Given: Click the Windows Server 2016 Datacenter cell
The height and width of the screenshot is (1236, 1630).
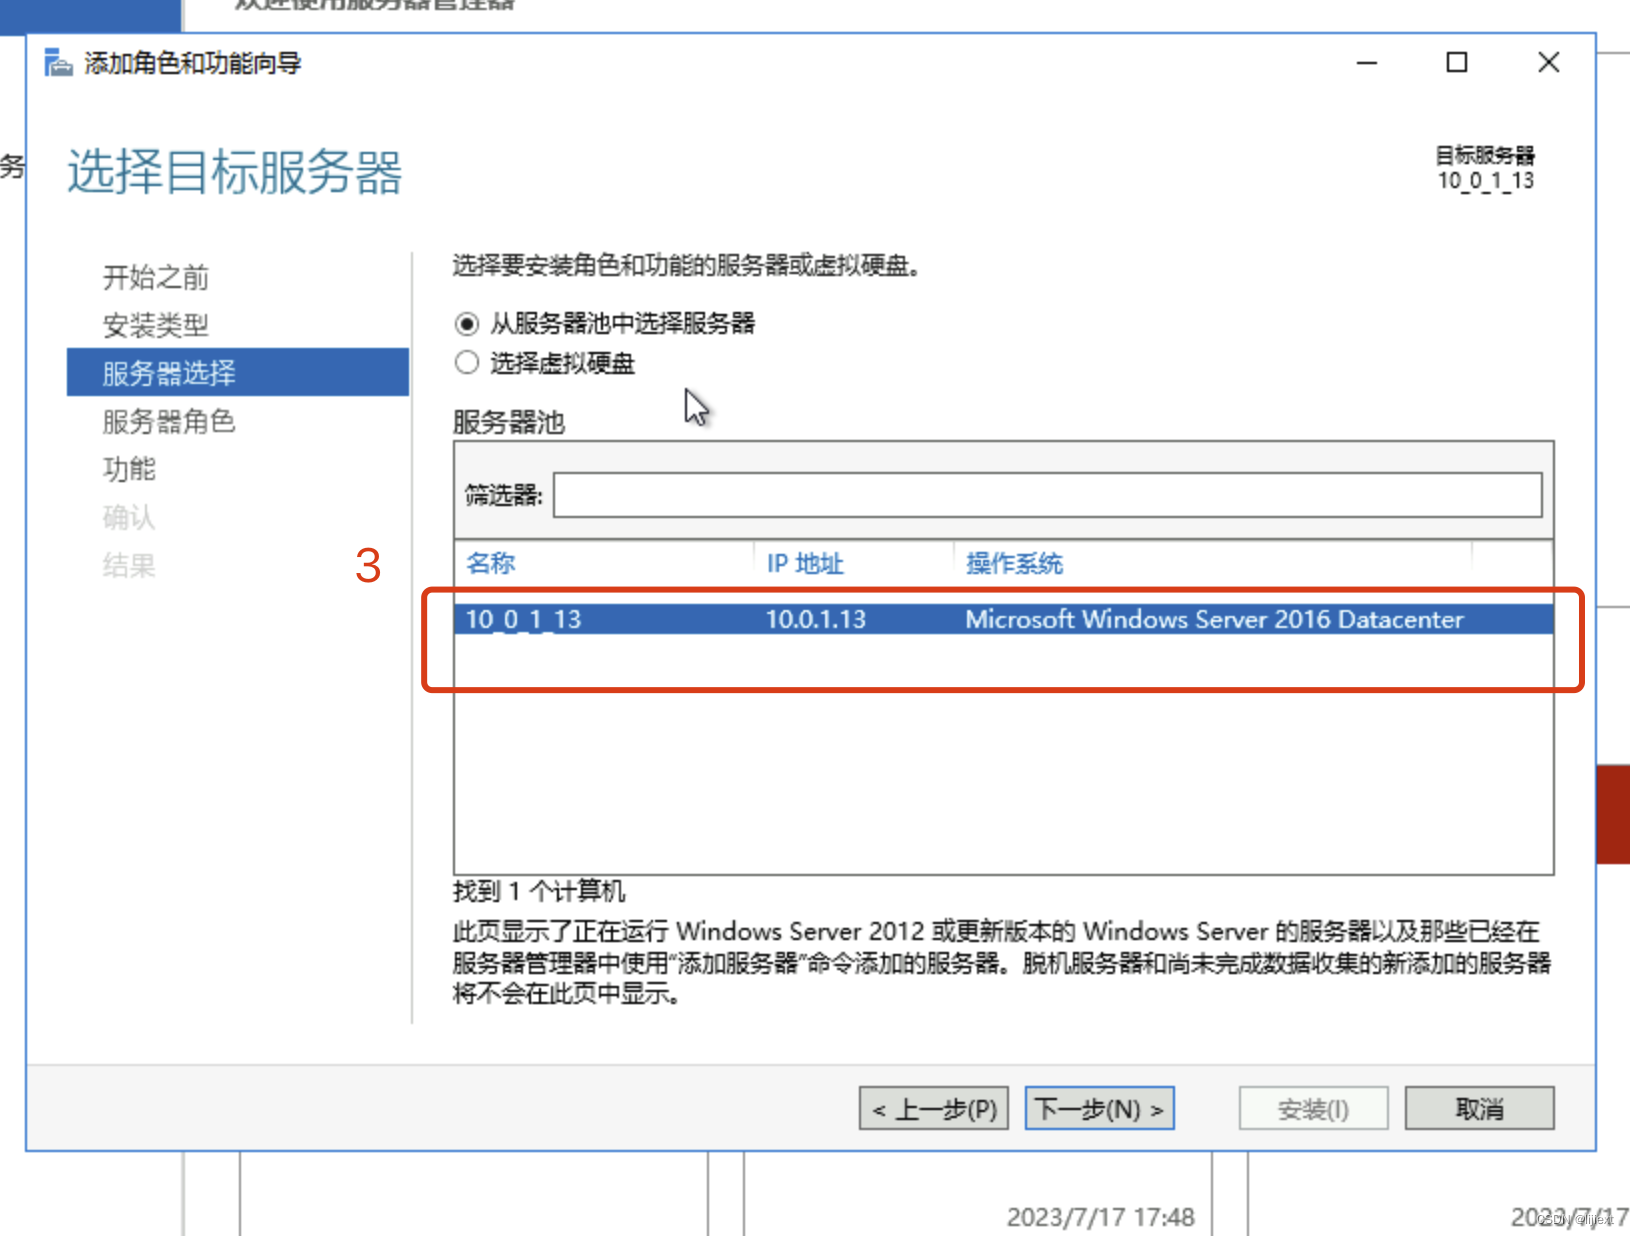Looking at the screenshot, I should 1214,619.
